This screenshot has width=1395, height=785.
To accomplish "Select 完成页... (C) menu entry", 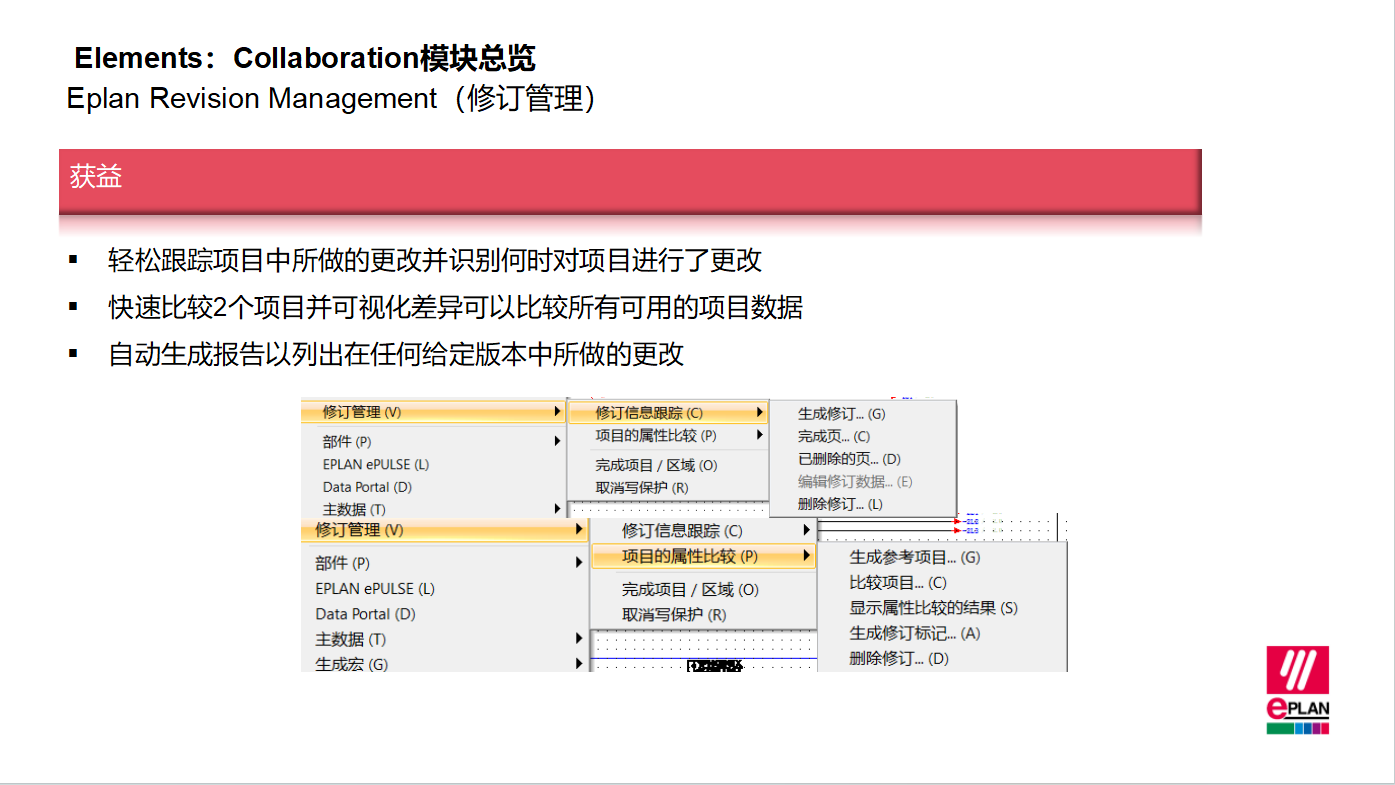I will [x=833, y=436].
